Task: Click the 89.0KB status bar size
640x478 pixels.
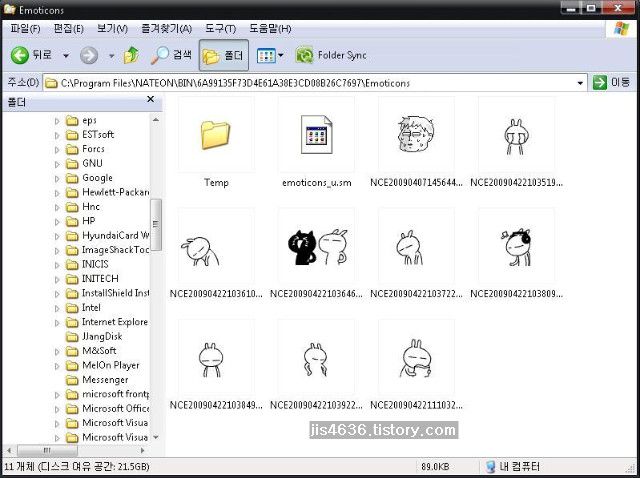Action: click(x=435, y=467)
